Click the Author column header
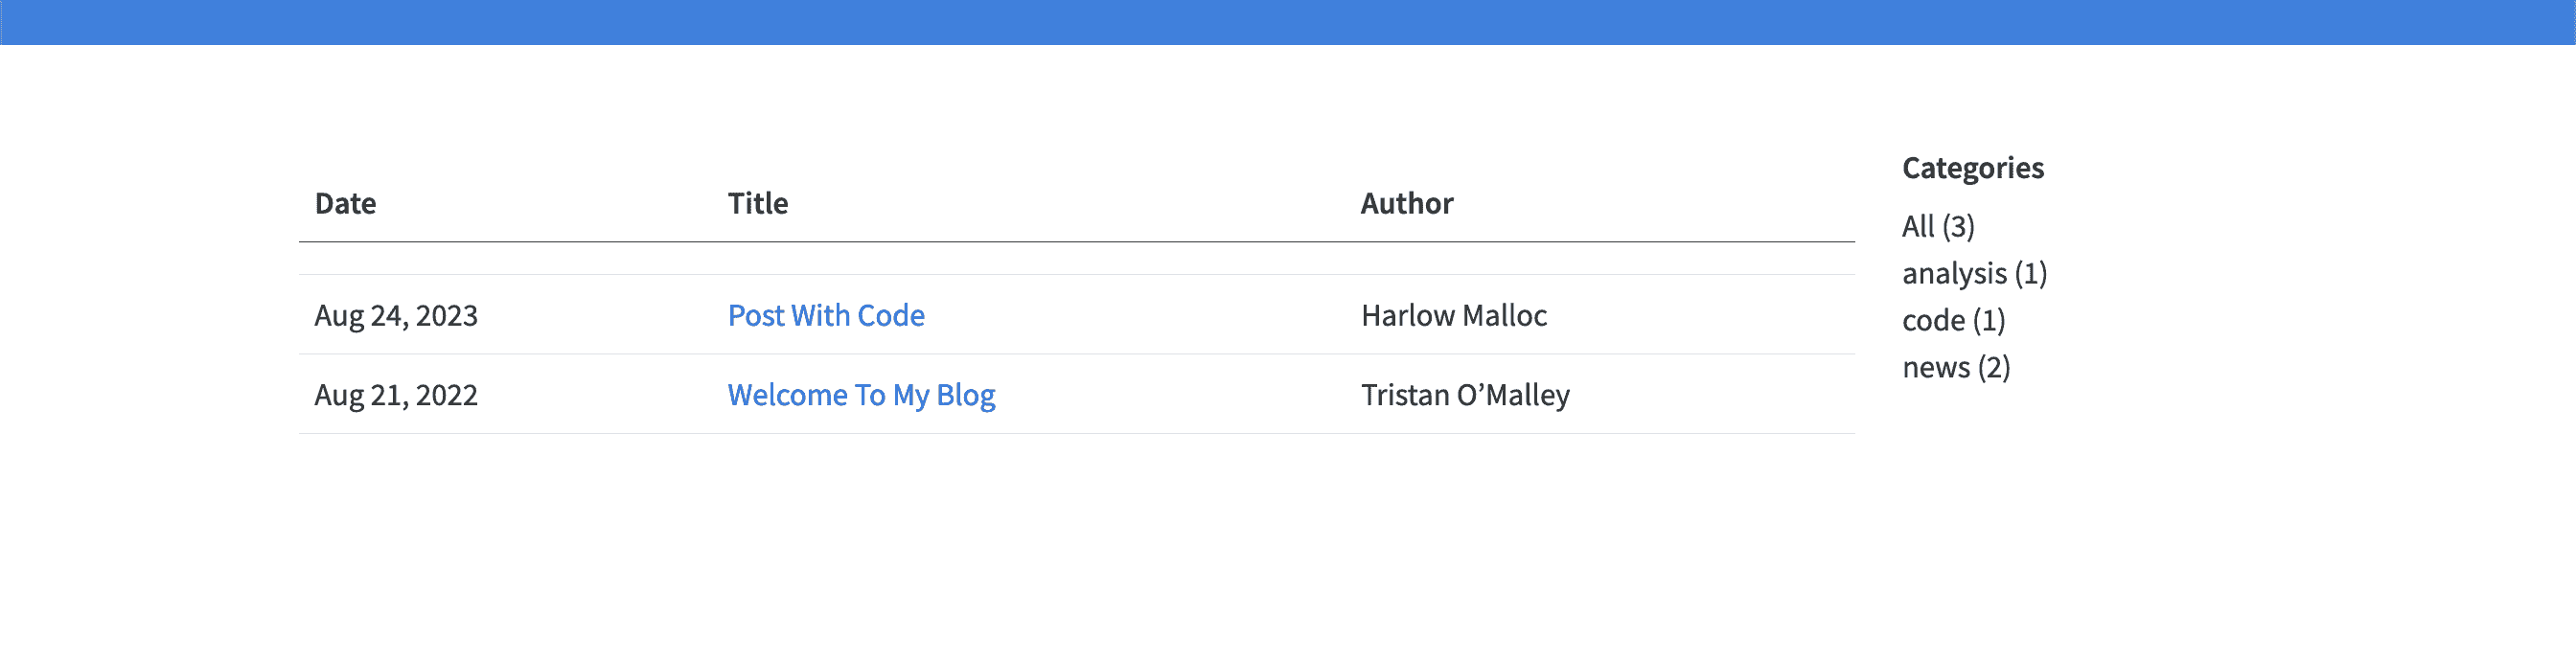The image size is (2576, 661). point(1406,203)
